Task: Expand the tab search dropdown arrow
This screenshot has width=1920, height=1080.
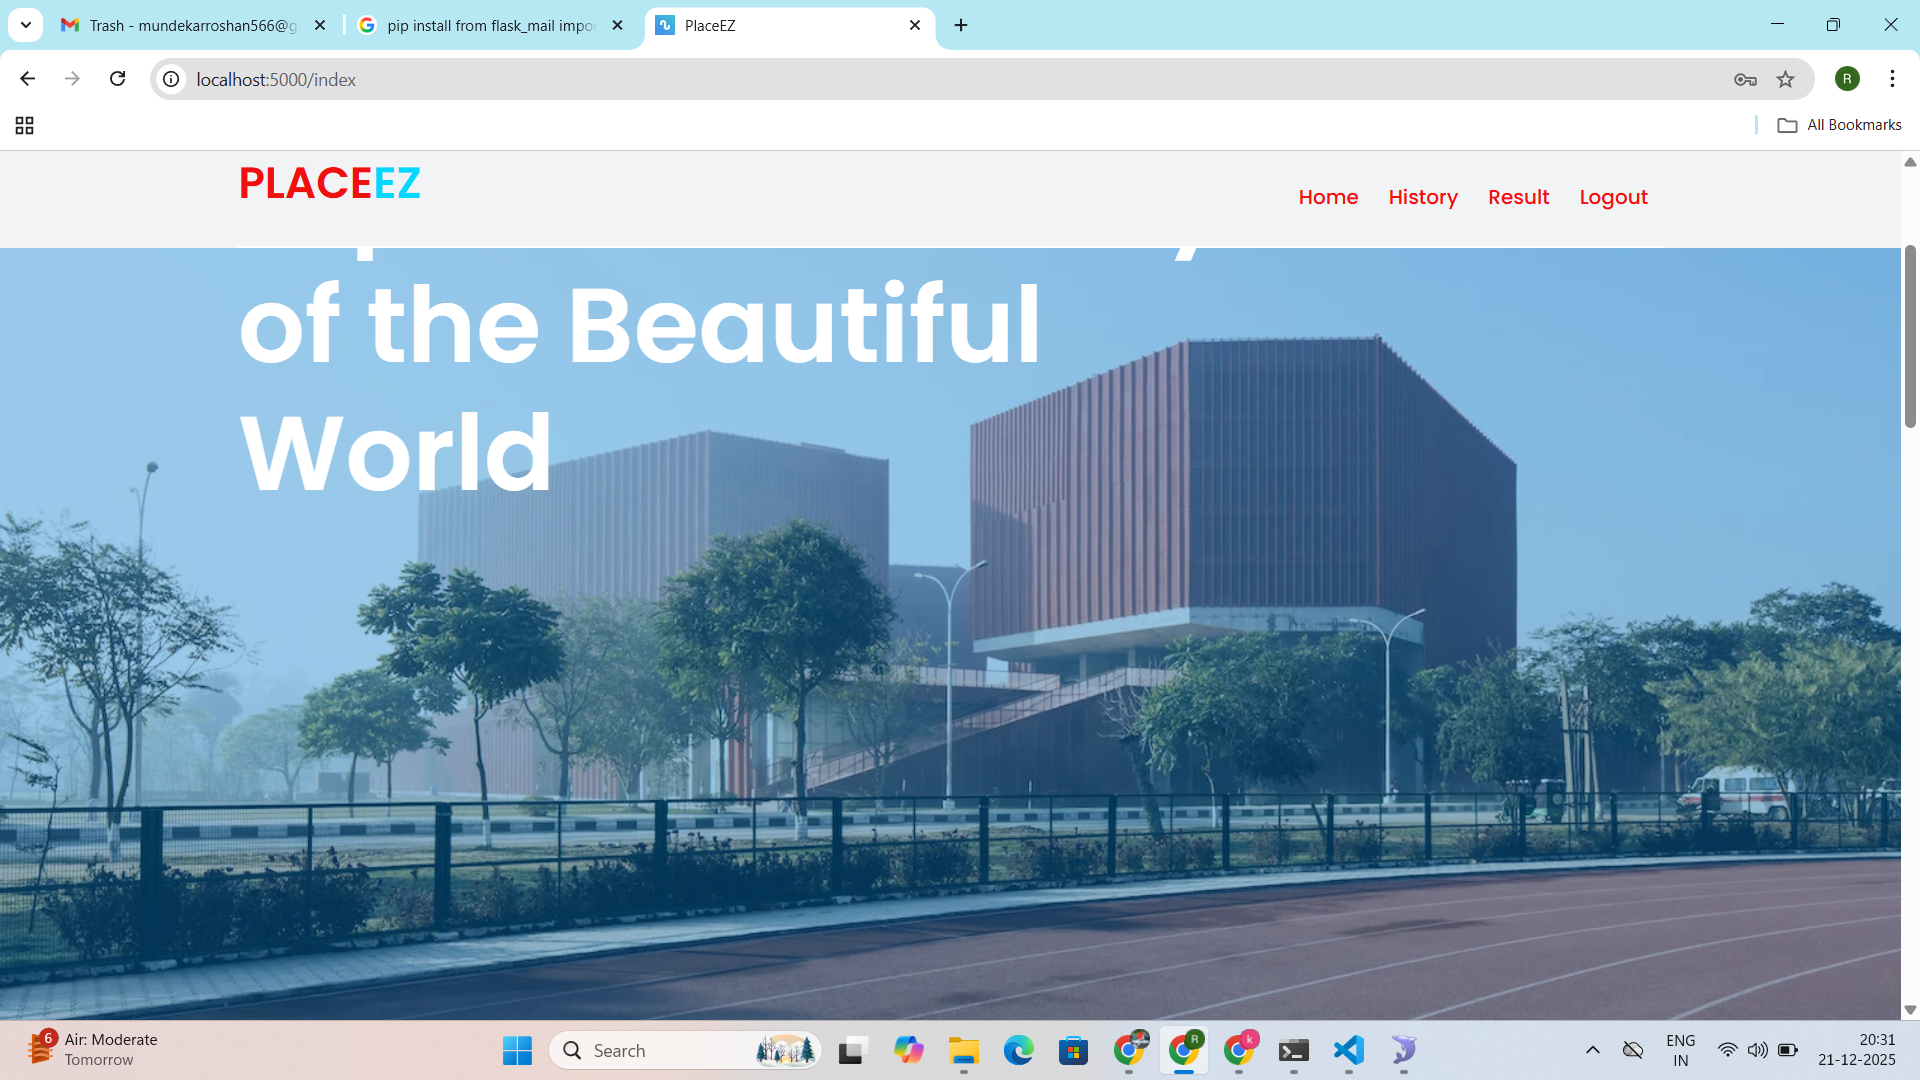Action: click(x=26, y=25)
